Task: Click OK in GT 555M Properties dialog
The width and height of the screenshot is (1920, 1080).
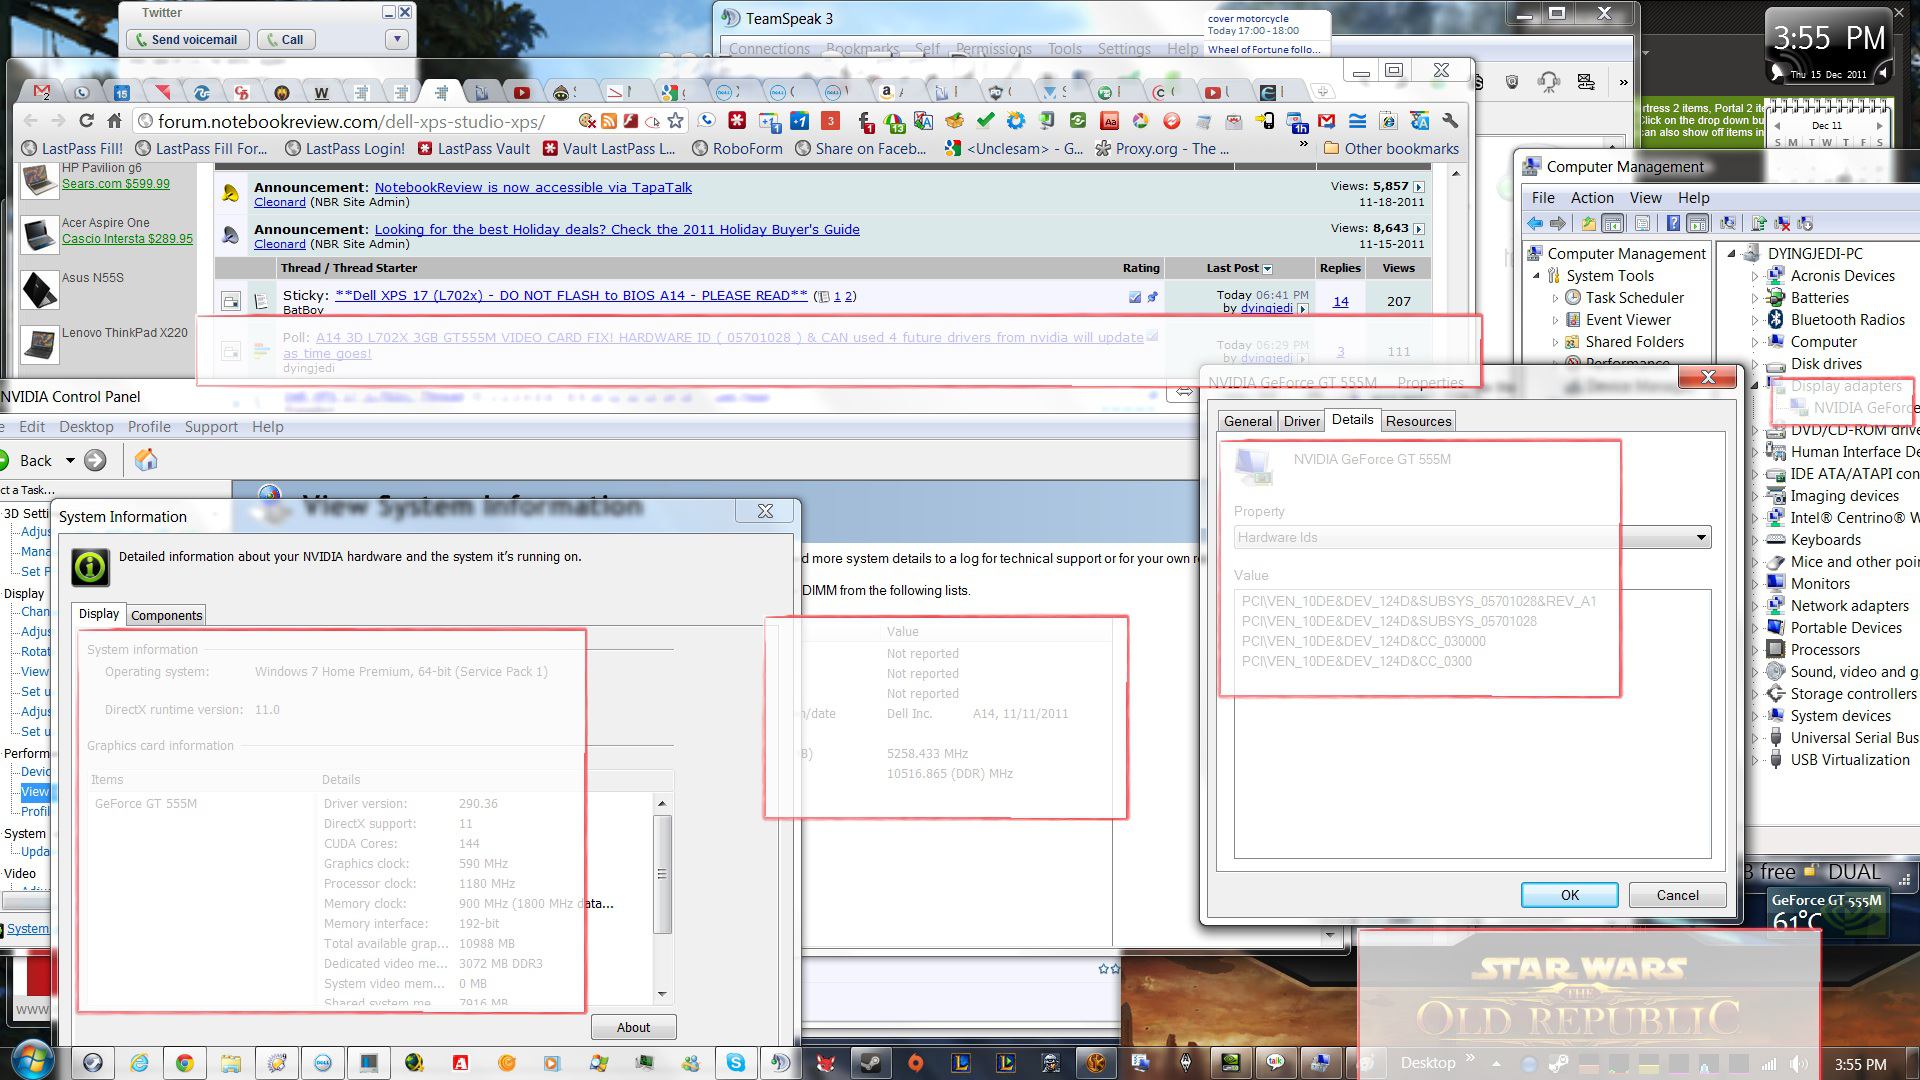Action: pos(1570,895)
